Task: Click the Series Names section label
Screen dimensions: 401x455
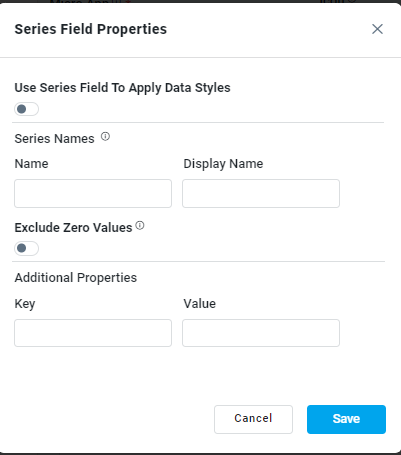Action: point(55,139)
